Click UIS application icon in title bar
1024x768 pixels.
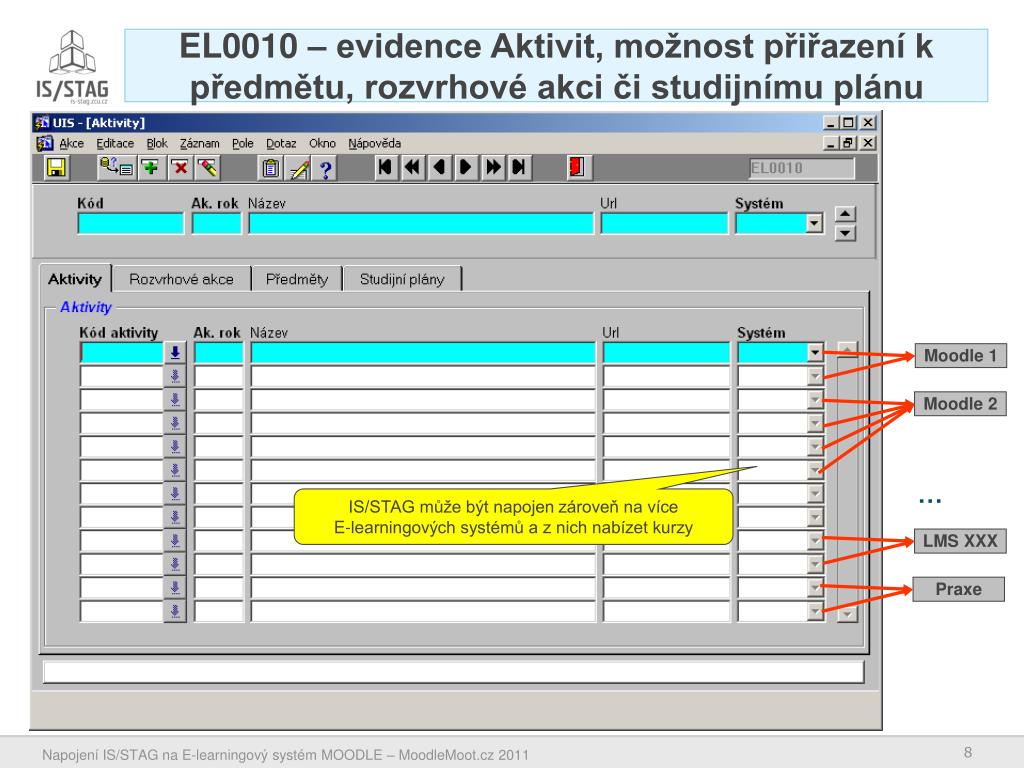[42, 122]
